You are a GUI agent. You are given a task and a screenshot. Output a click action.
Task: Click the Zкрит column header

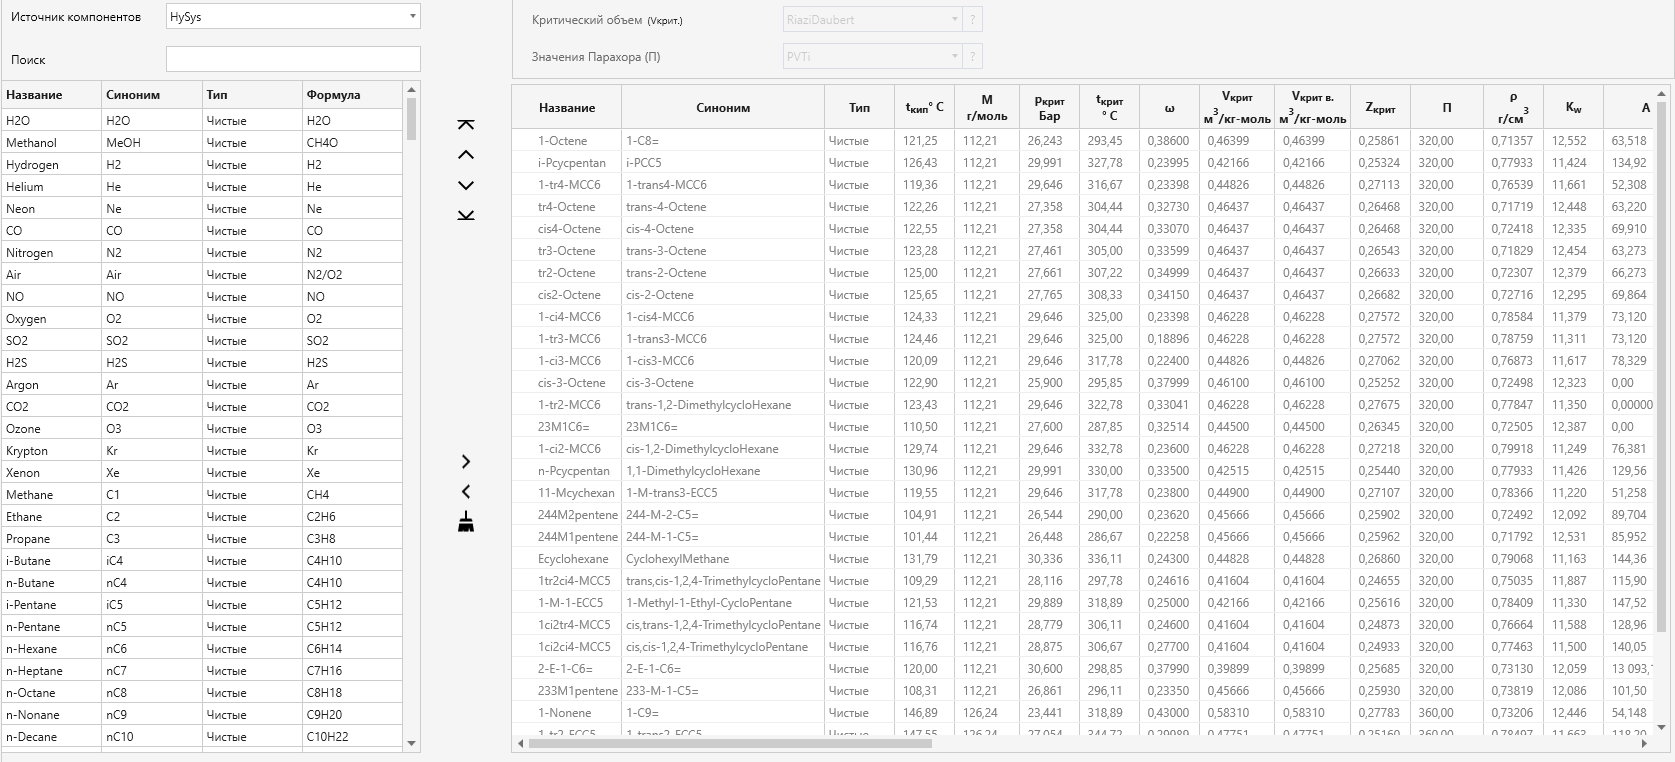click(1379, 108)
